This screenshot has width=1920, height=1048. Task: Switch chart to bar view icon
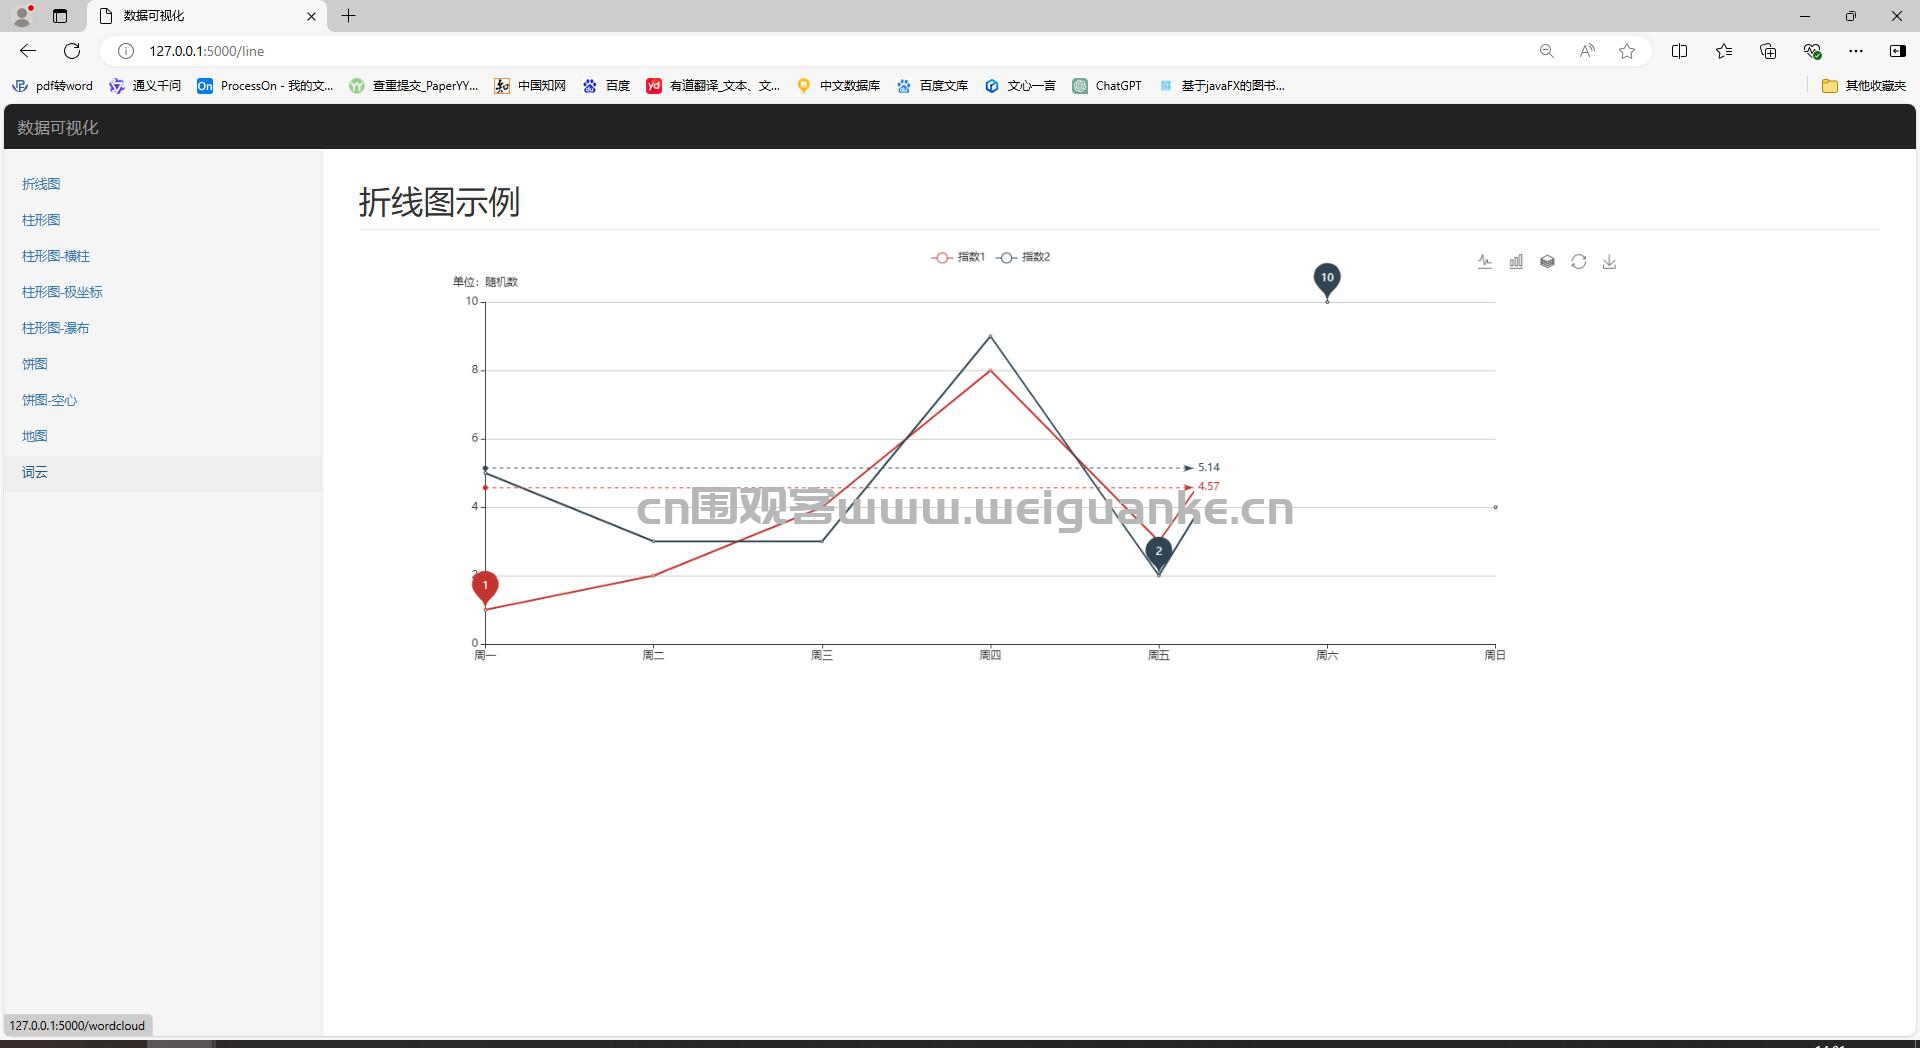(x=1516, y=261)
